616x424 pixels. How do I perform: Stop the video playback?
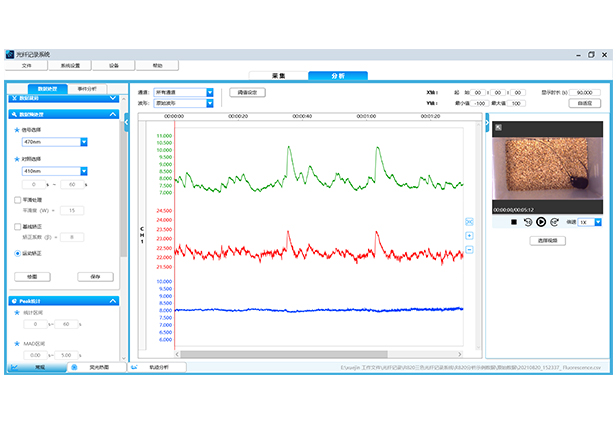(513, 222)
